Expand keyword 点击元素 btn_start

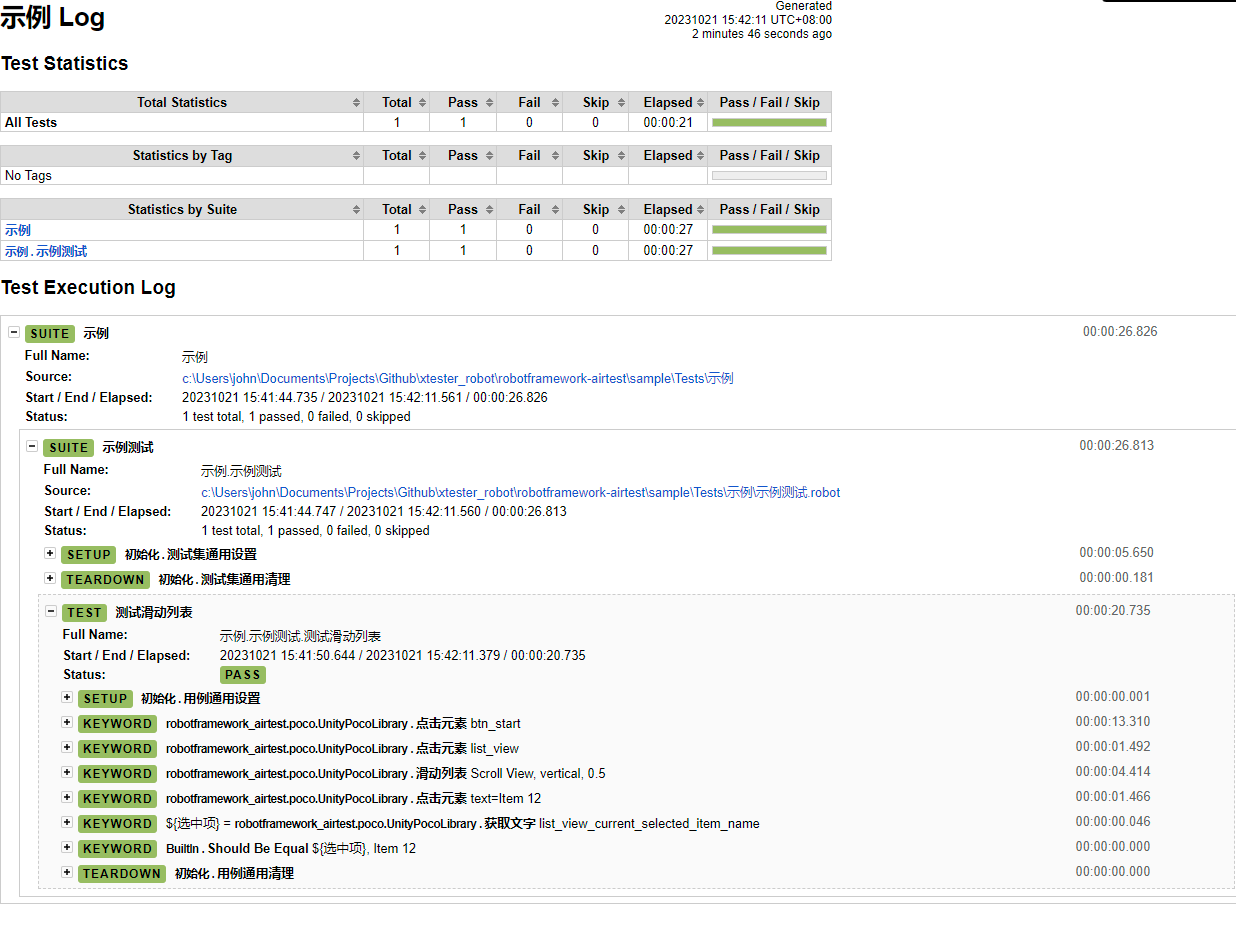click(67, 722)
